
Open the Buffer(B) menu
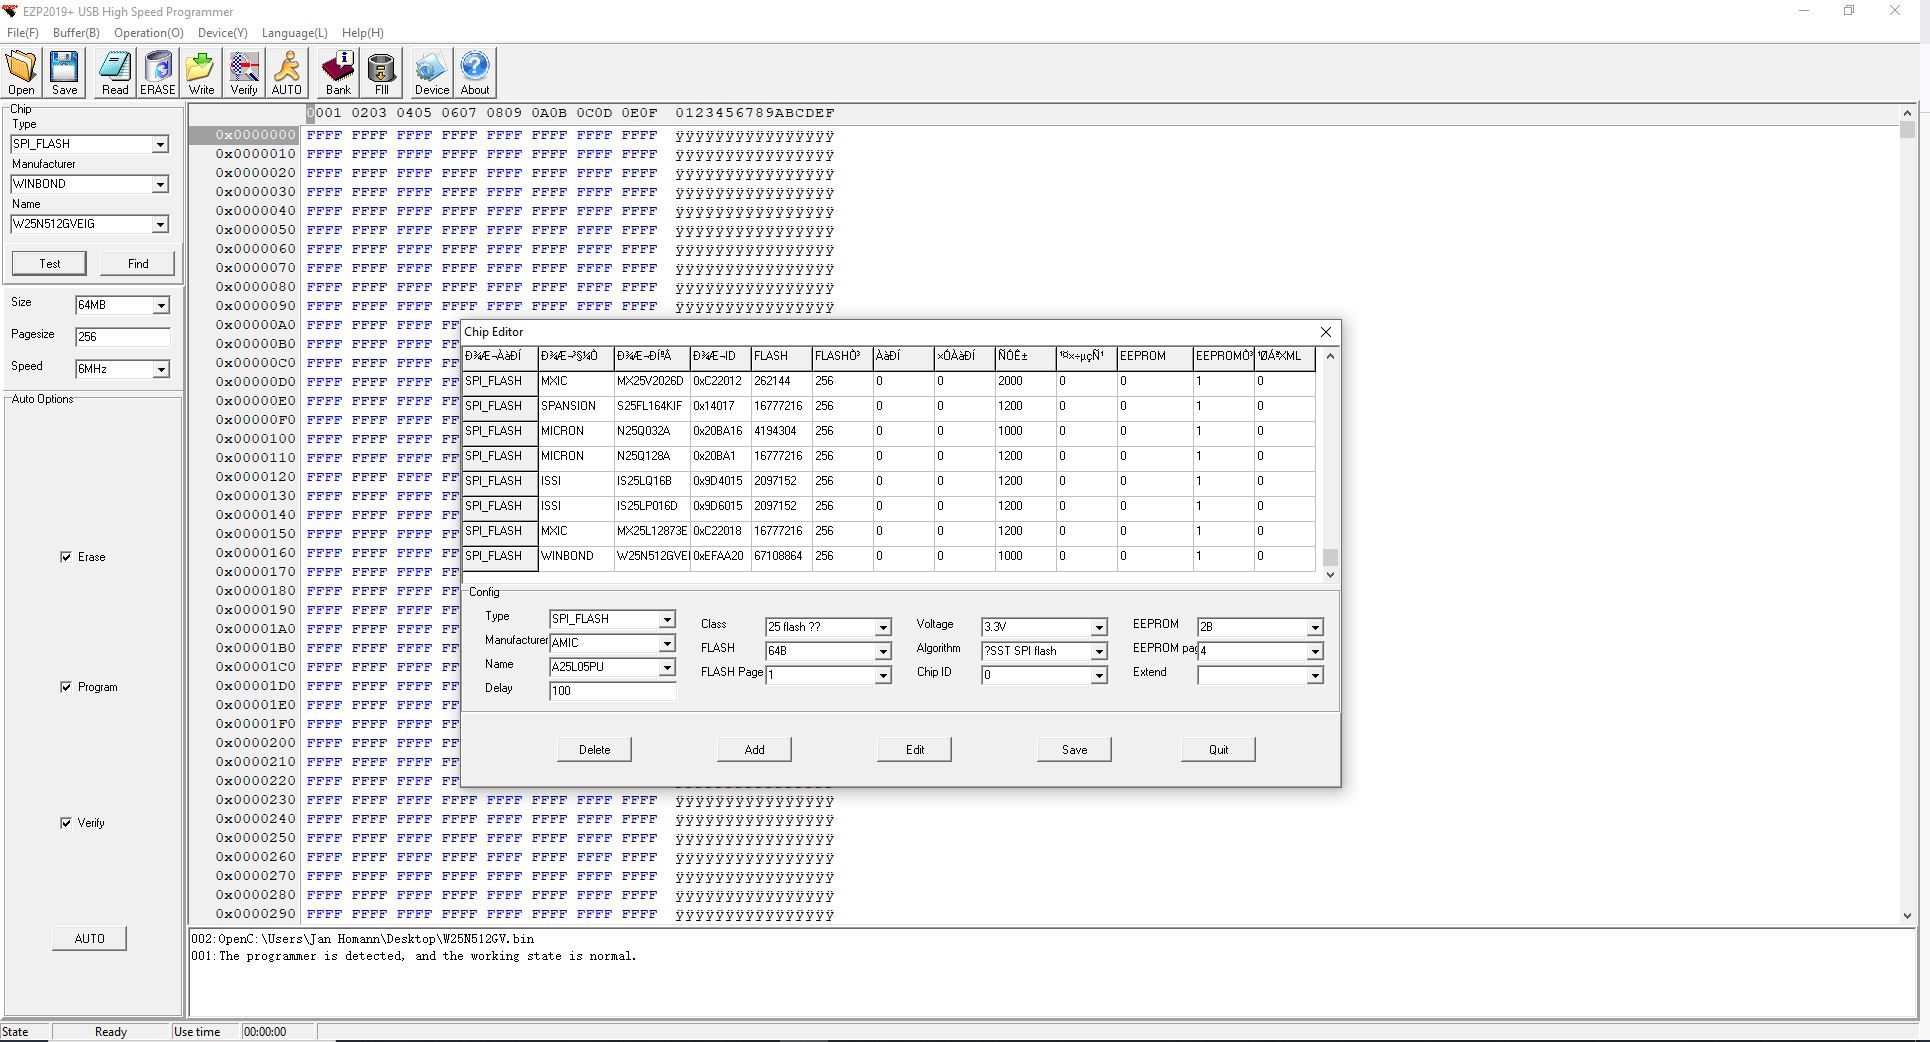pyautogui.click(x=76, y=33)
